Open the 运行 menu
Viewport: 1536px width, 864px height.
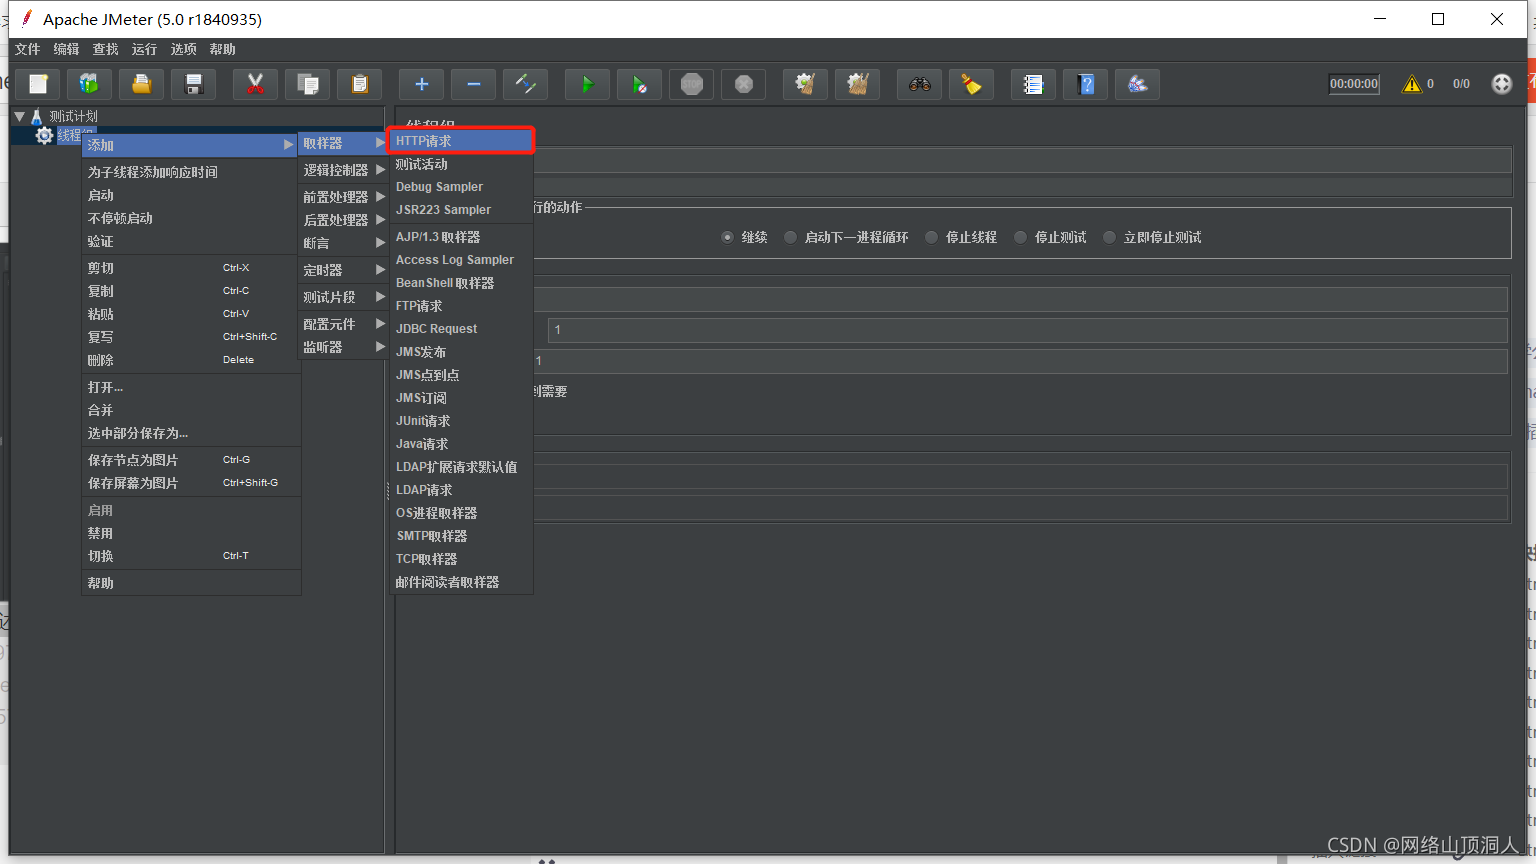pos(144,49)
